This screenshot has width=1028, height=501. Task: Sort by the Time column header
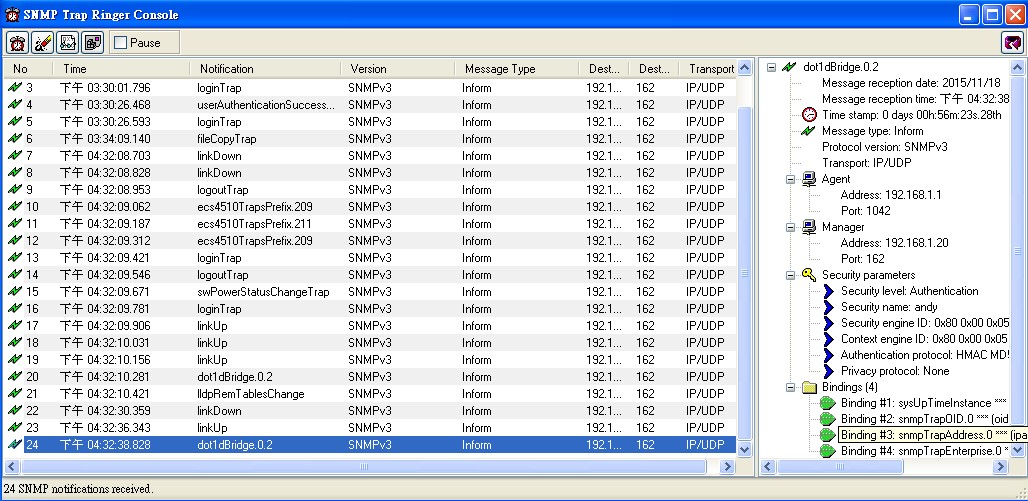pyautogui.click(x=121, y=69)
